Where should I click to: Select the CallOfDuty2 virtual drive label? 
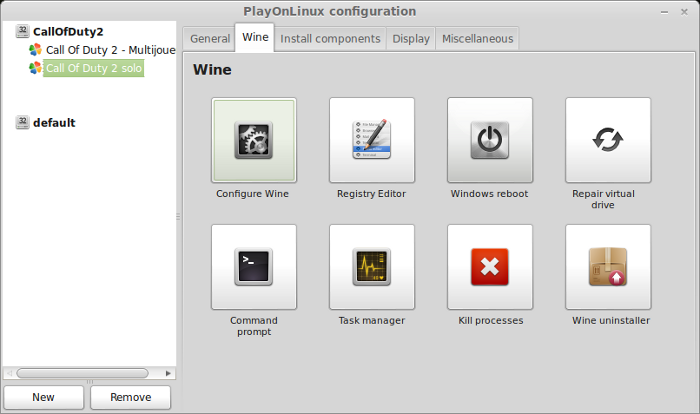68,32
